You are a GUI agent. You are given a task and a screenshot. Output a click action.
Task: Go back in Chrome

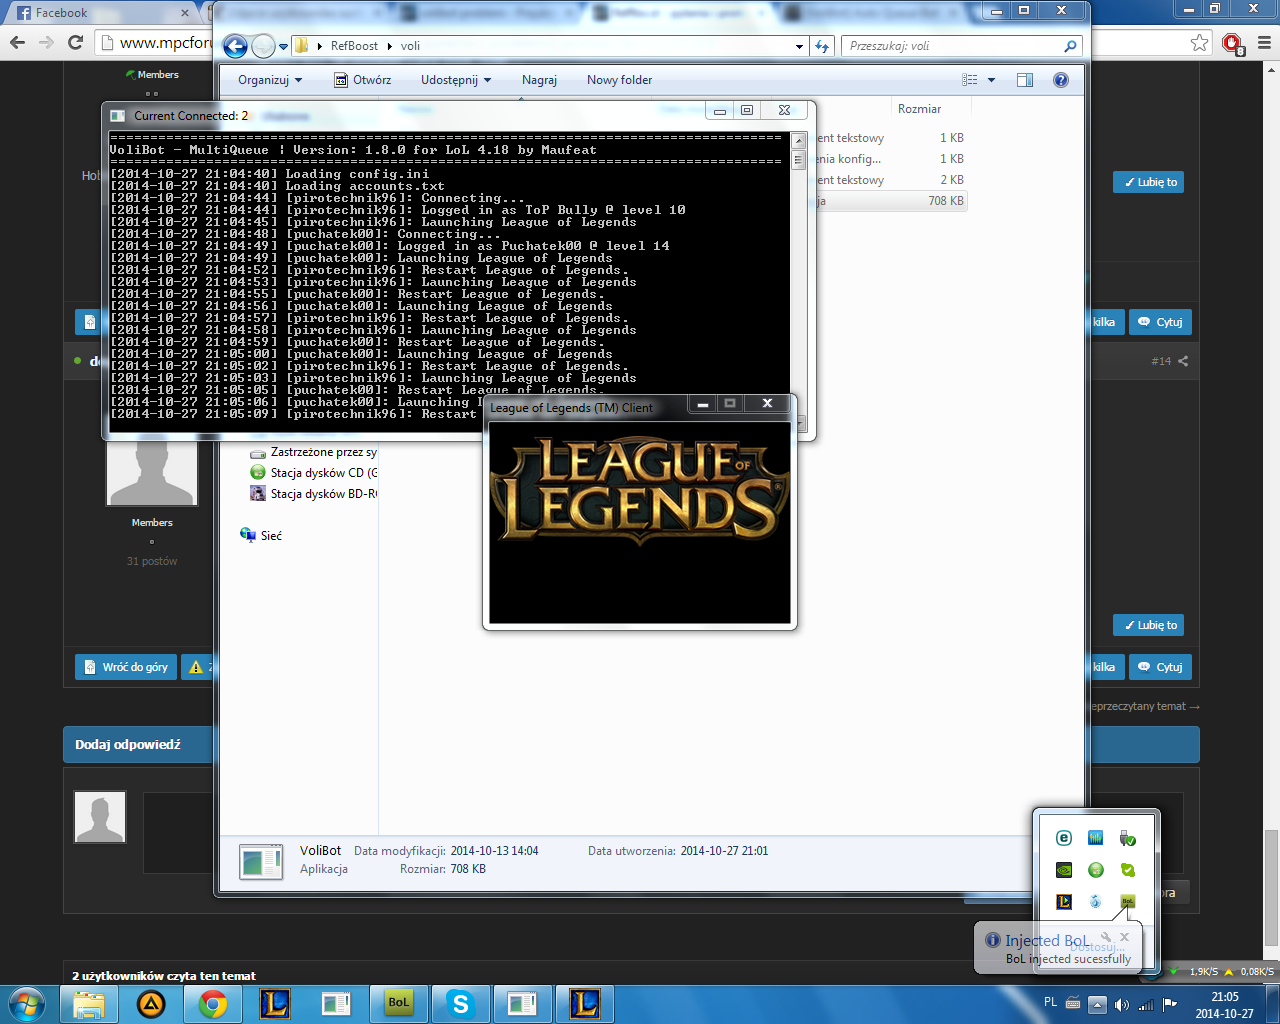point(17,42)
